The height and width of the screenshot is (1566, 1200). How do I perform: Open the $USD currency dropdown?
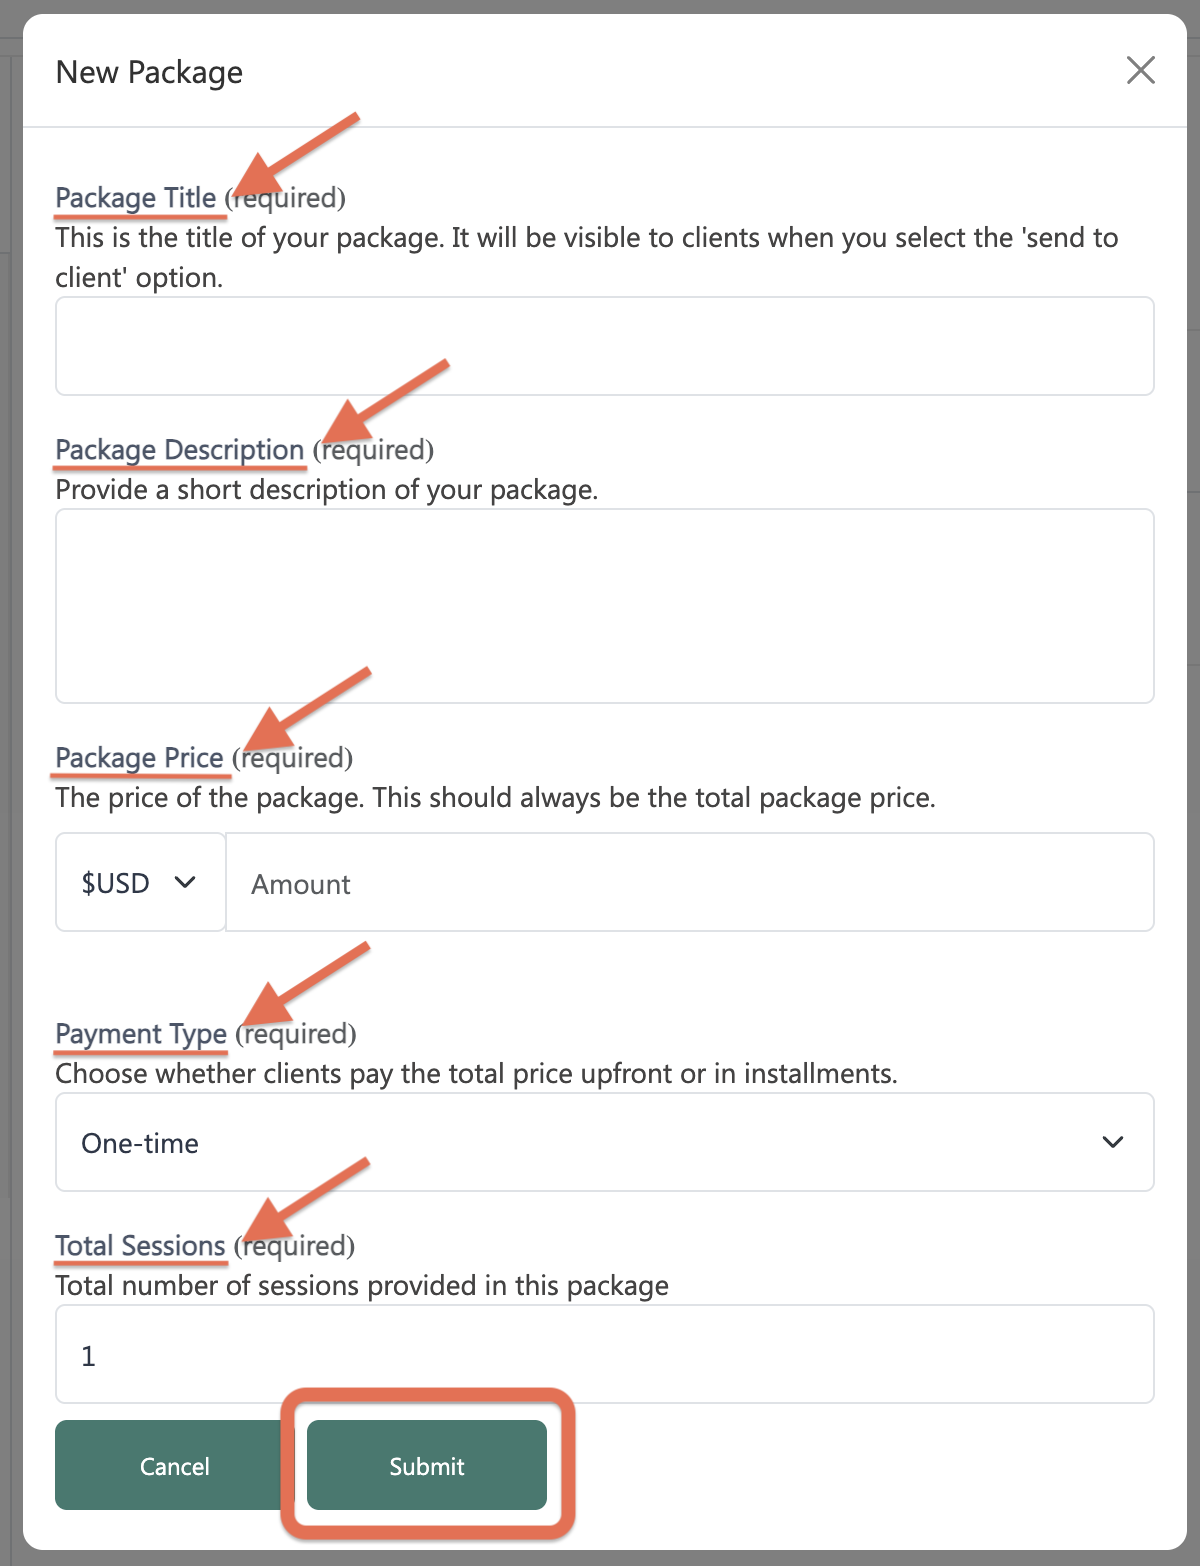click(x=141, y=882)
